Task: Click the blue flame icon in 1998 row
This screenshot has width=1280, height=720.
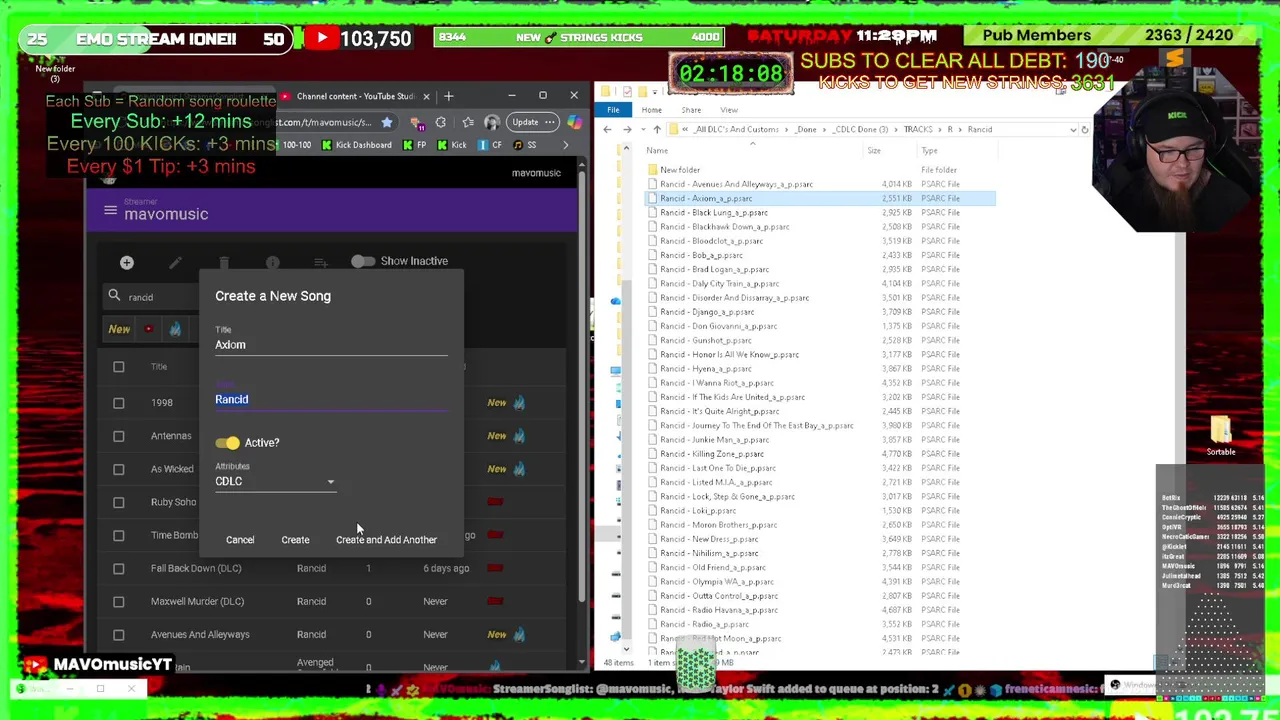Action: tap(519, 402)
